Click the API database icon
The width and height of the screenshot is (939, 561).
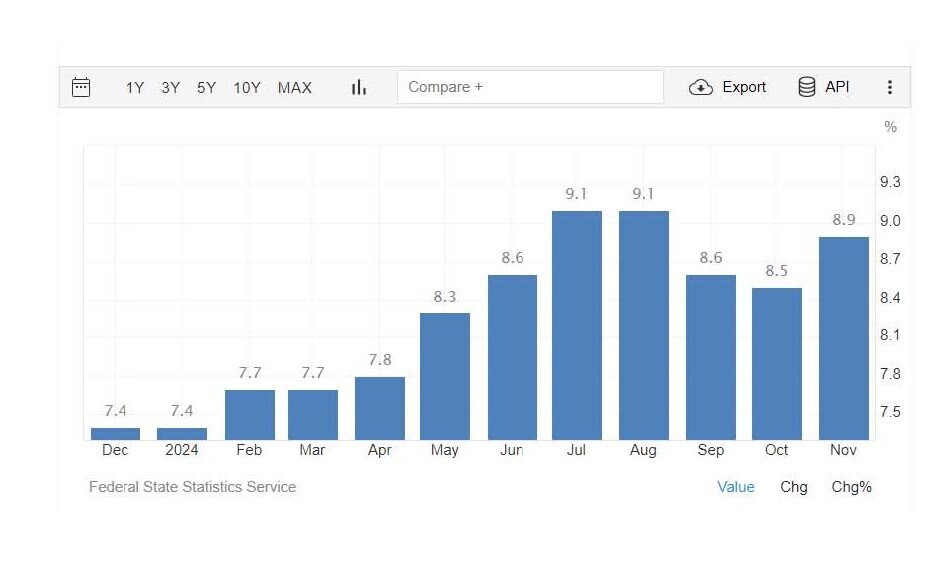(x=806, y=87)
